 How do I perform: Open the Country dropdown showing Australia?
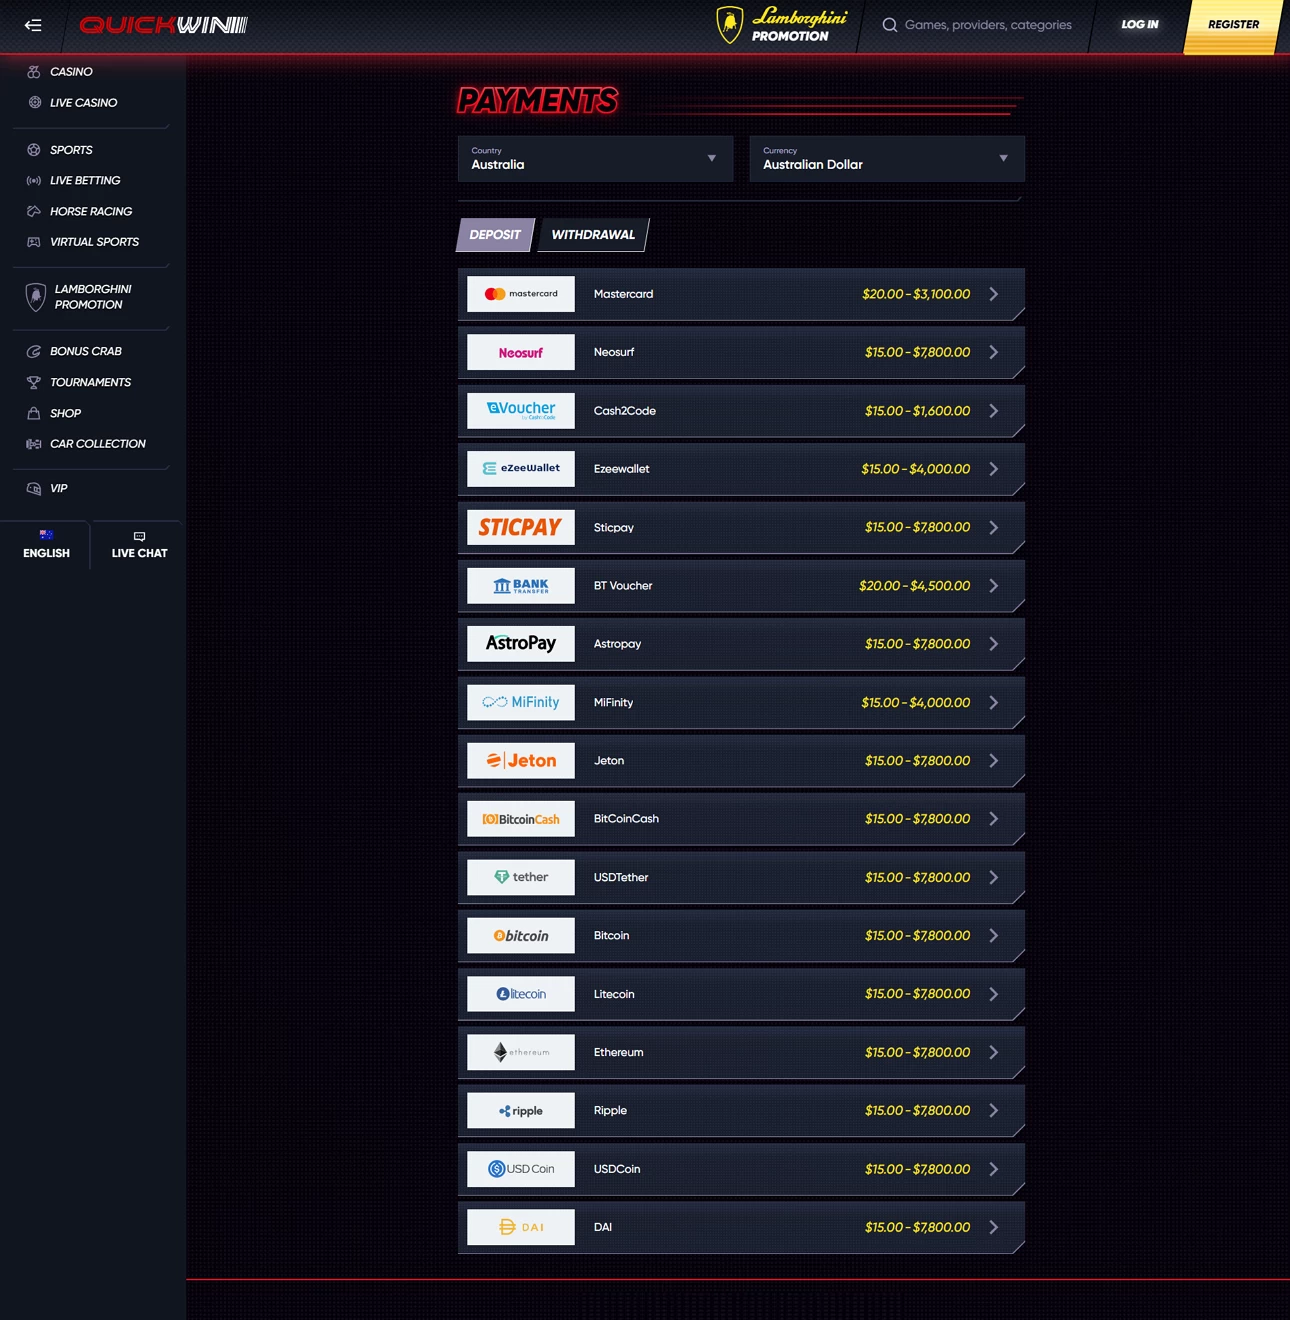pyautogui.click(x=595, y=159)
